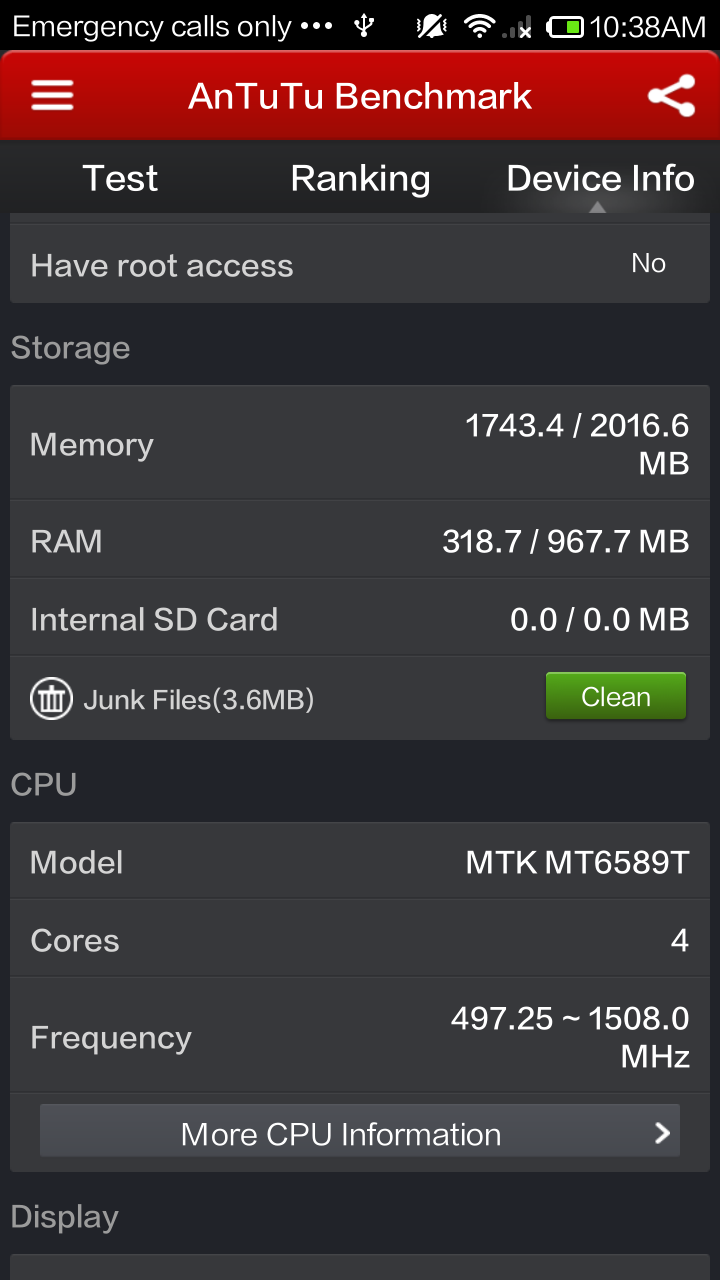The height and width of the screenshot is (1280, 720).
Task: Tap the CPU Model MTK MT6589T row
Action: tap(360, 861)
